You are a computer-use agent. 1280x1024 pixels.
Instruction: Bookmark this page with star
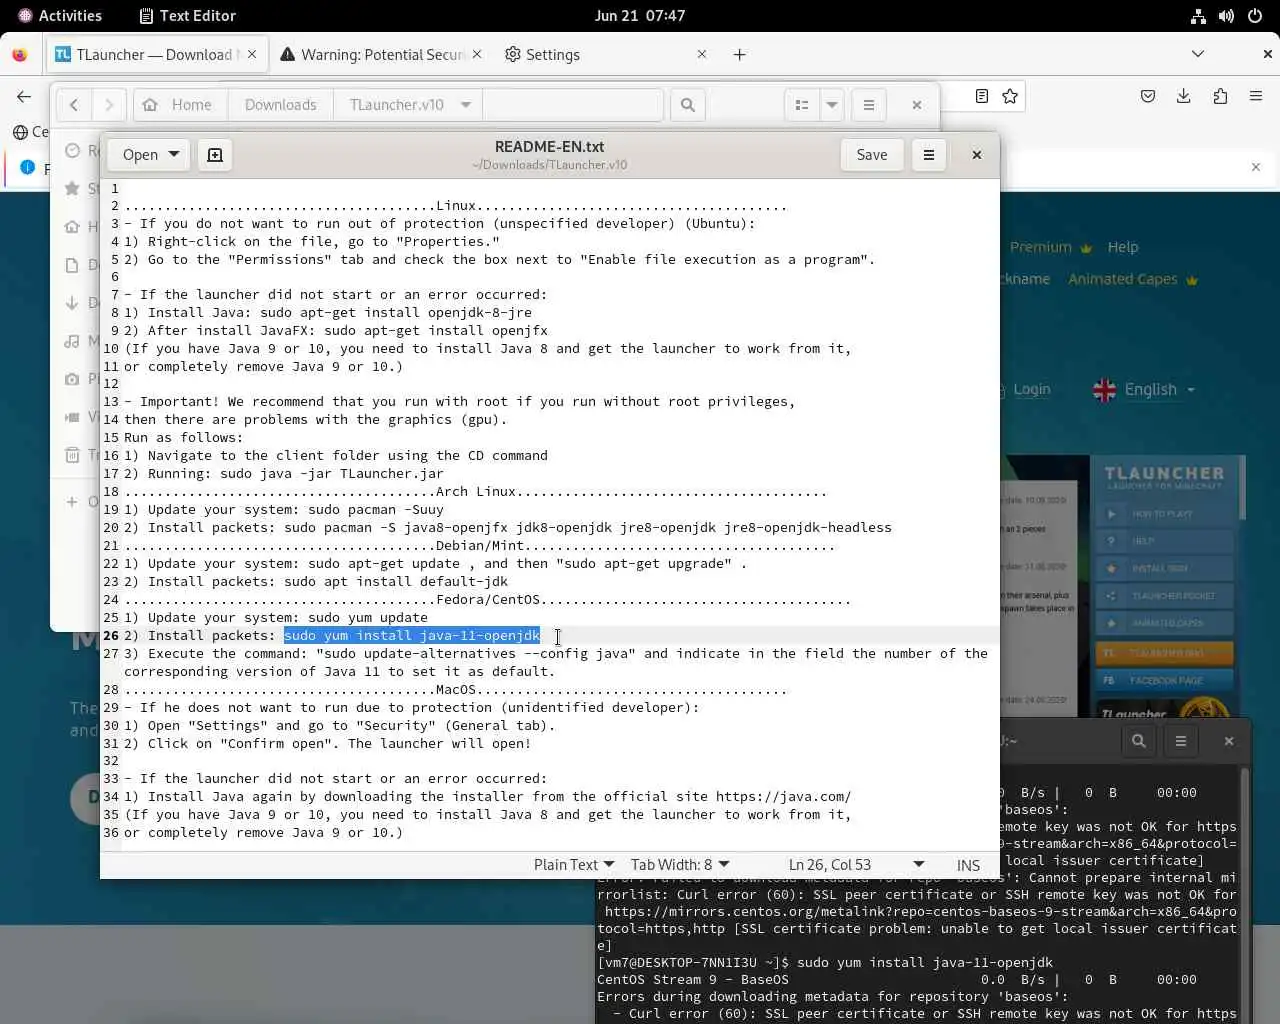pyautogui.click(x=1010, y=96)
